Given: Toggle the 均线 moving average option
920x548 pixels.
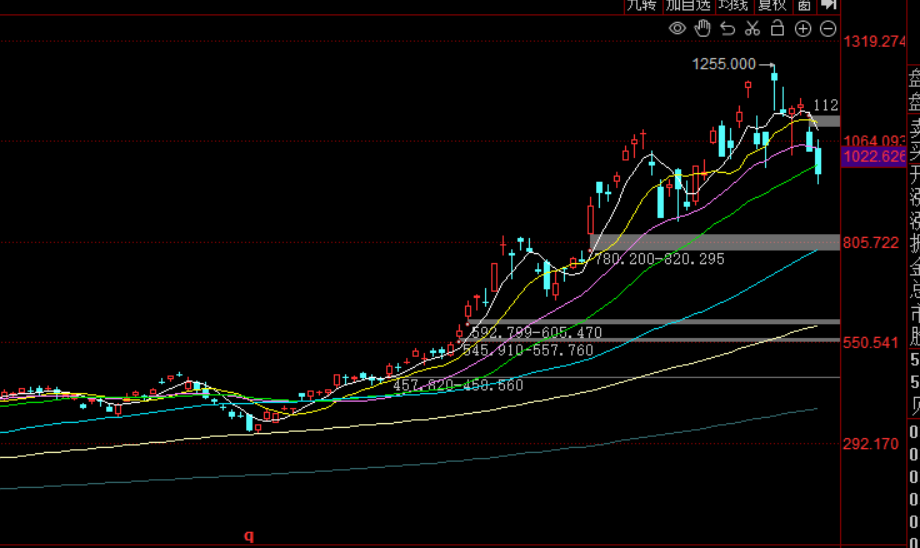Looking at the screenshot, I should (x=734, y=6).
